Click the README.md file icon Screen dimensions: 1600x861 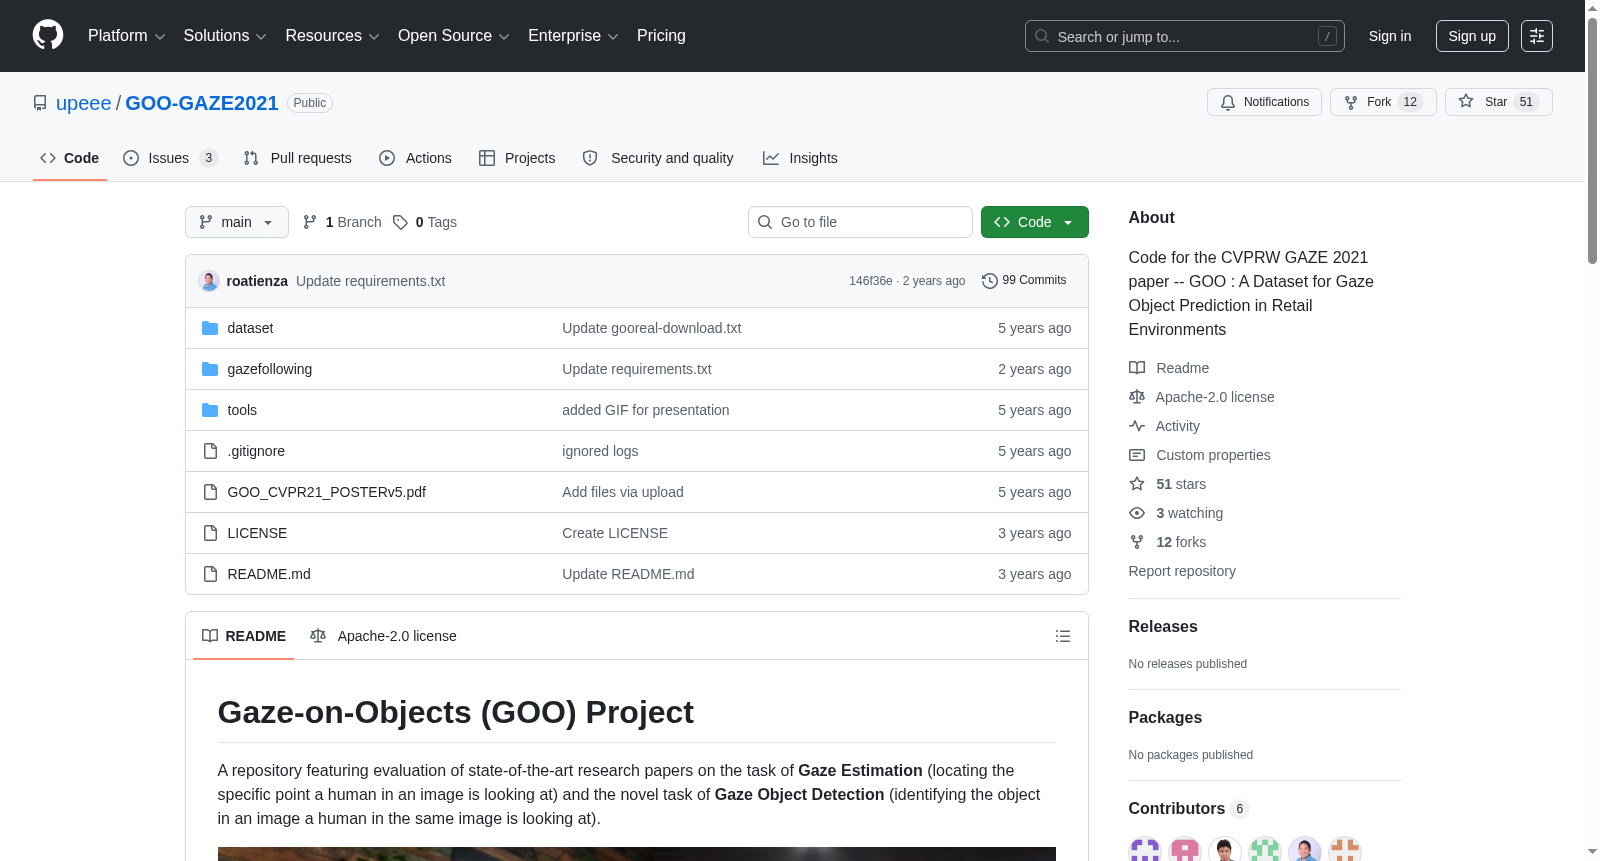(x=210, y=574)
